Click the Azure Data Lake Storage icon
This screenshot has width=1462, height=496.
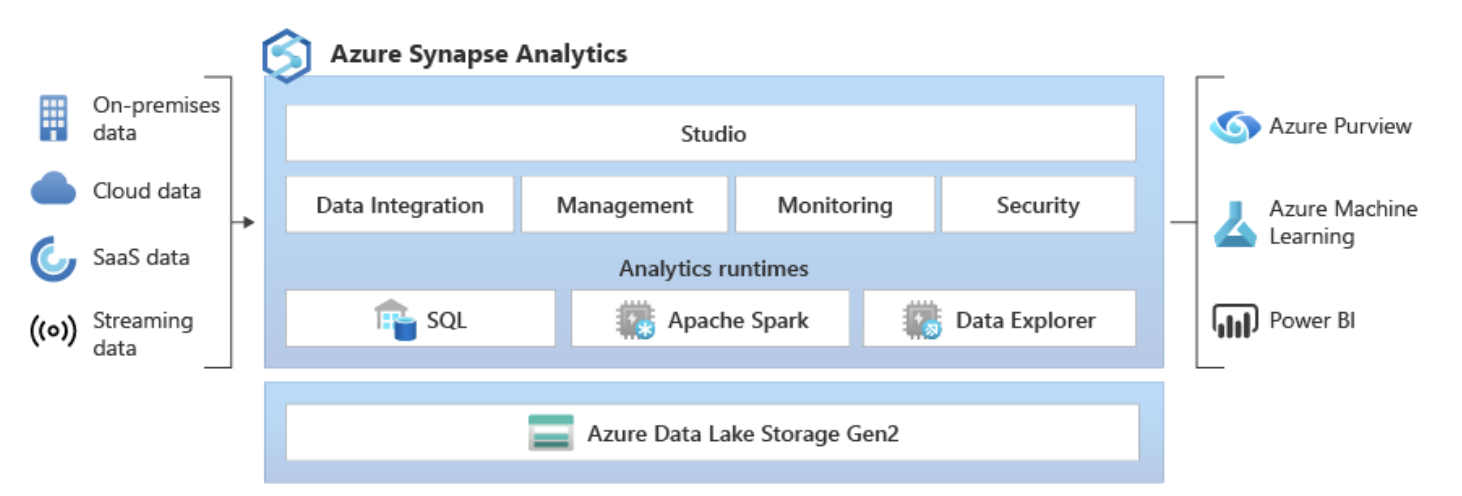tap(551, 433)
